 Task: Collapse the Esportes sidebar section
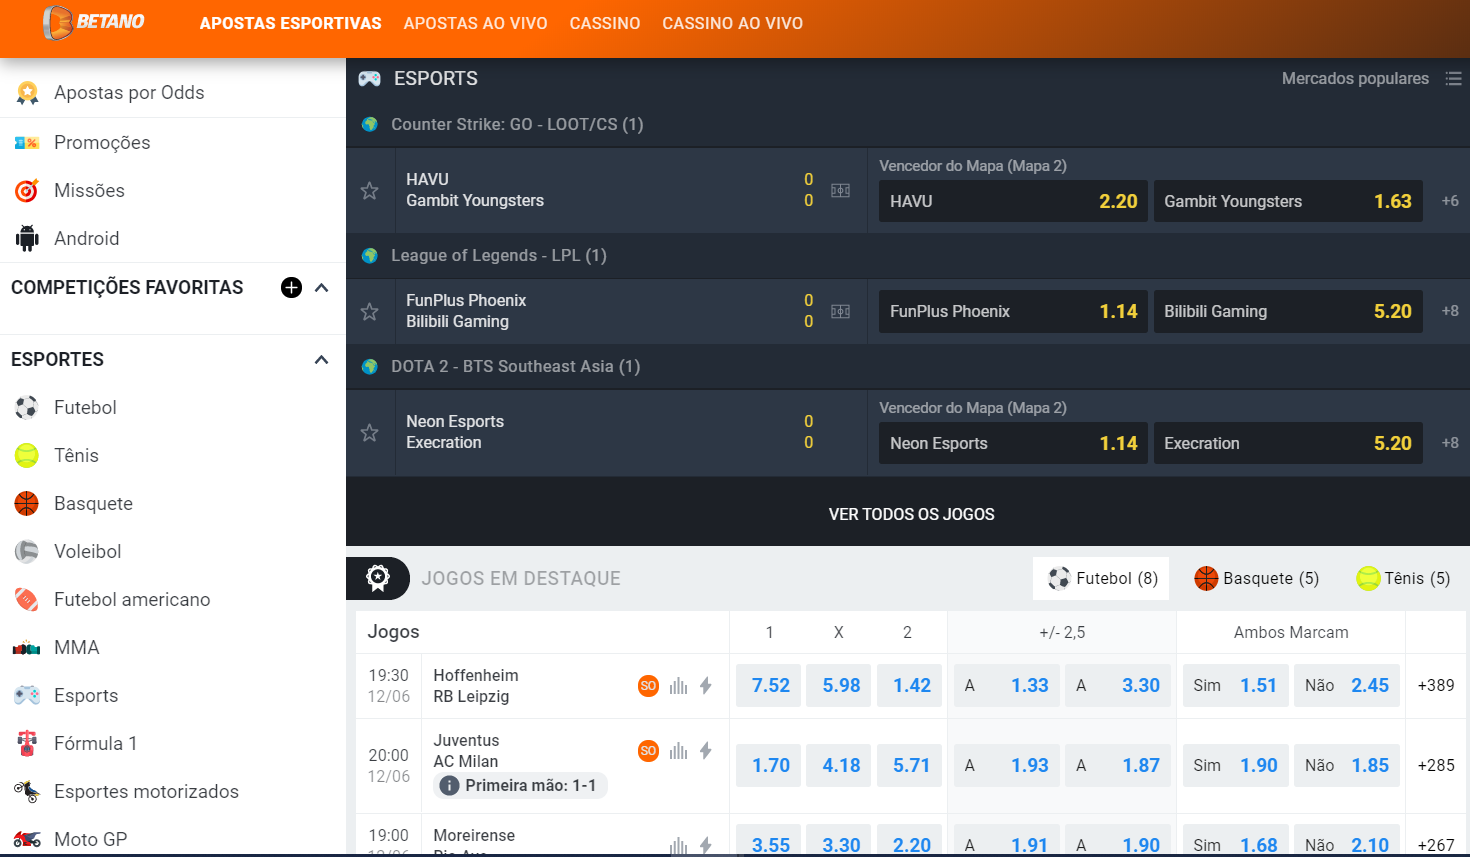pyautogui.click(x=322, y=360)
